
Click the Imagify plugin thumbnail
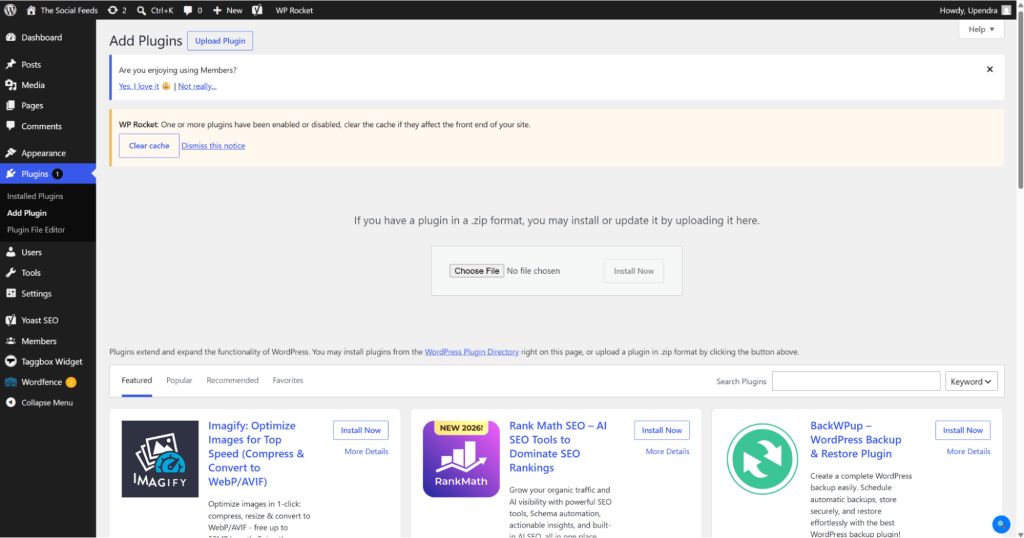(x=160, y=459)
